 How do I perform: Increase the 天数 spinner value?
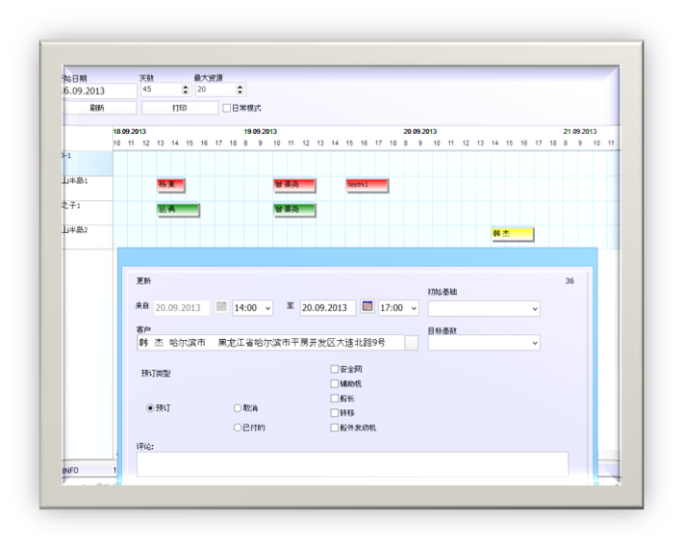click(185, 86)
